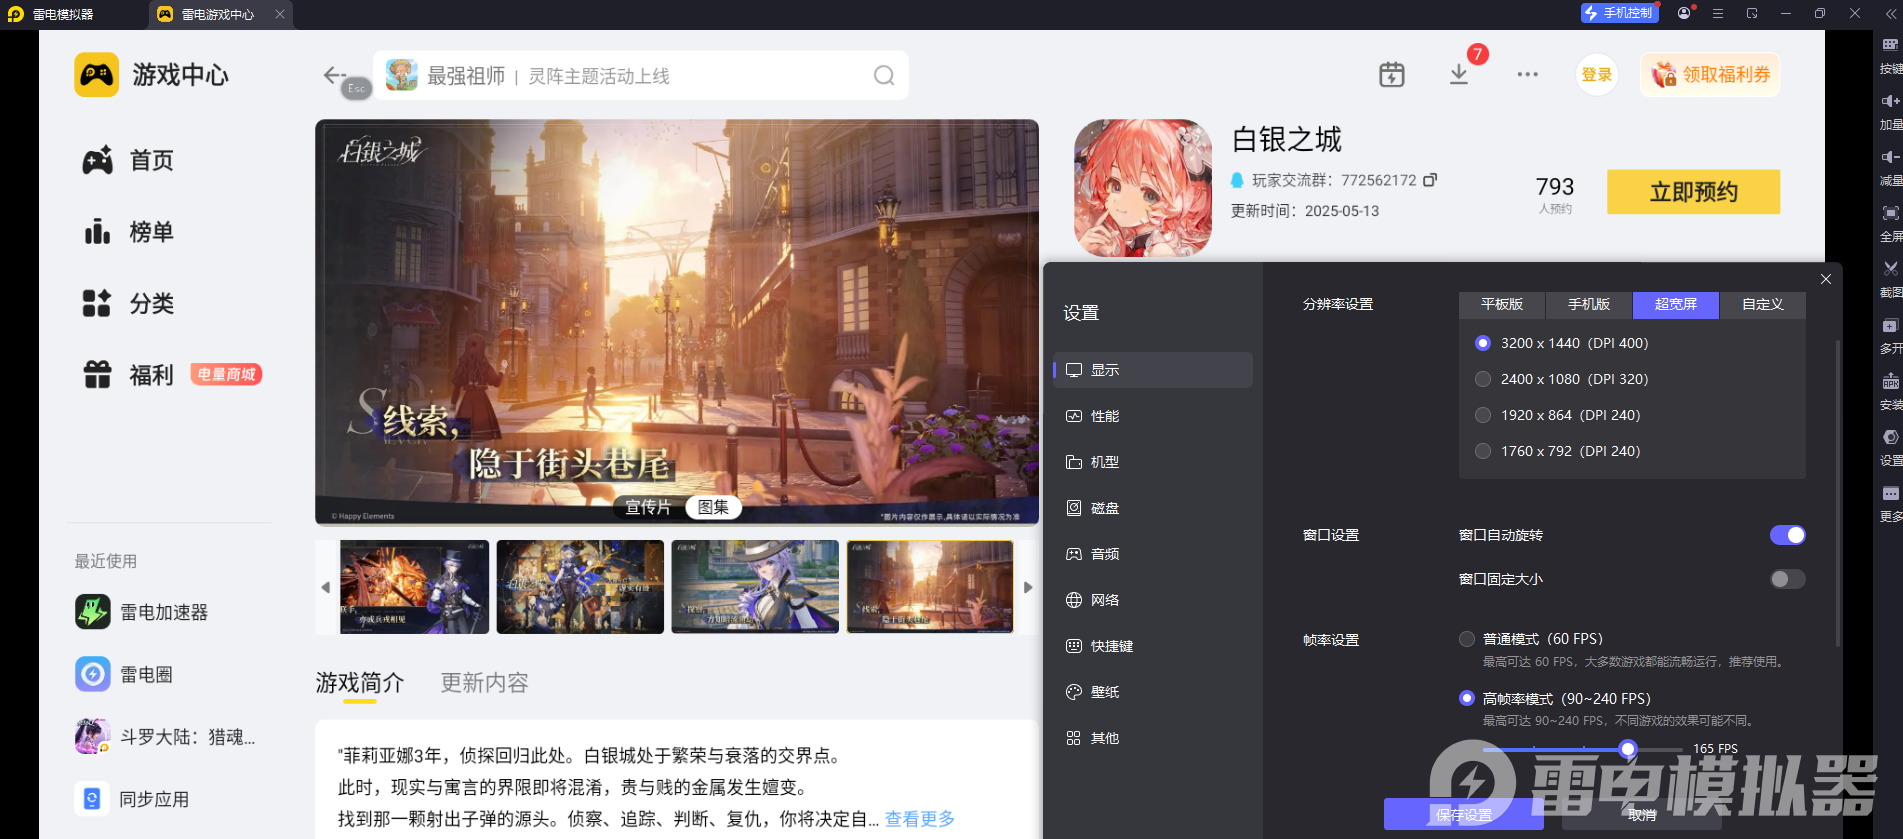Screen dimensions: 1903x839
Task: Enable the 窗口固定大小 switch
Action: pyautogui.click(x=1788, y=579)
